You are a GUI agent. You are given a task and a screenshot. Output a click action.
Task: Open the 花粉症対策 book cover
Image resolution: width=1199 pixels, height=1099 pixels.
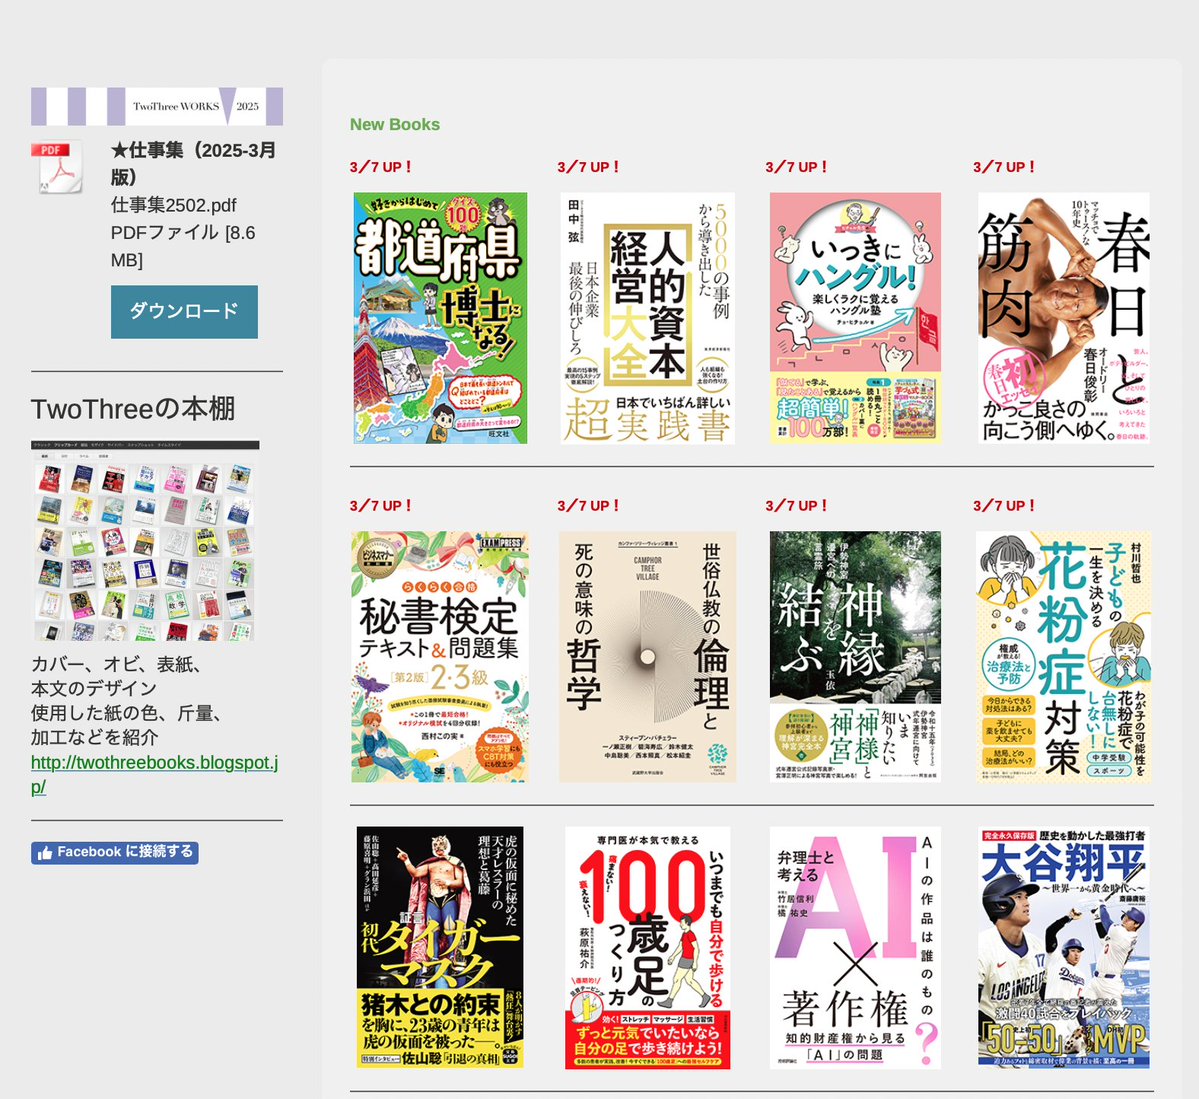coord(1064,657)
